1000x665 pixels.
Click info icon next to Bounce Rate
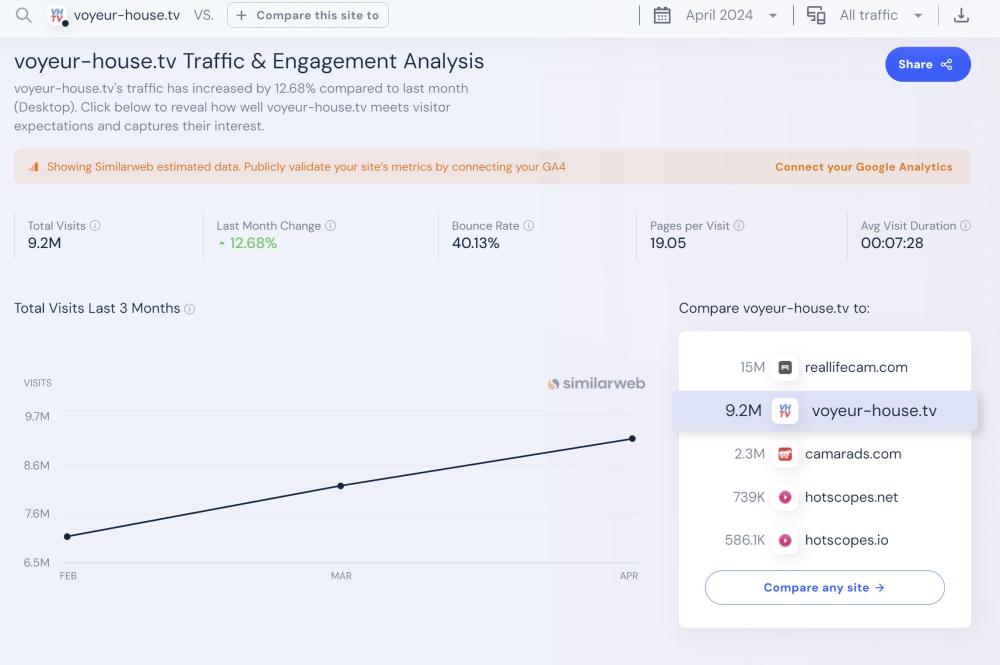point(529,226)
